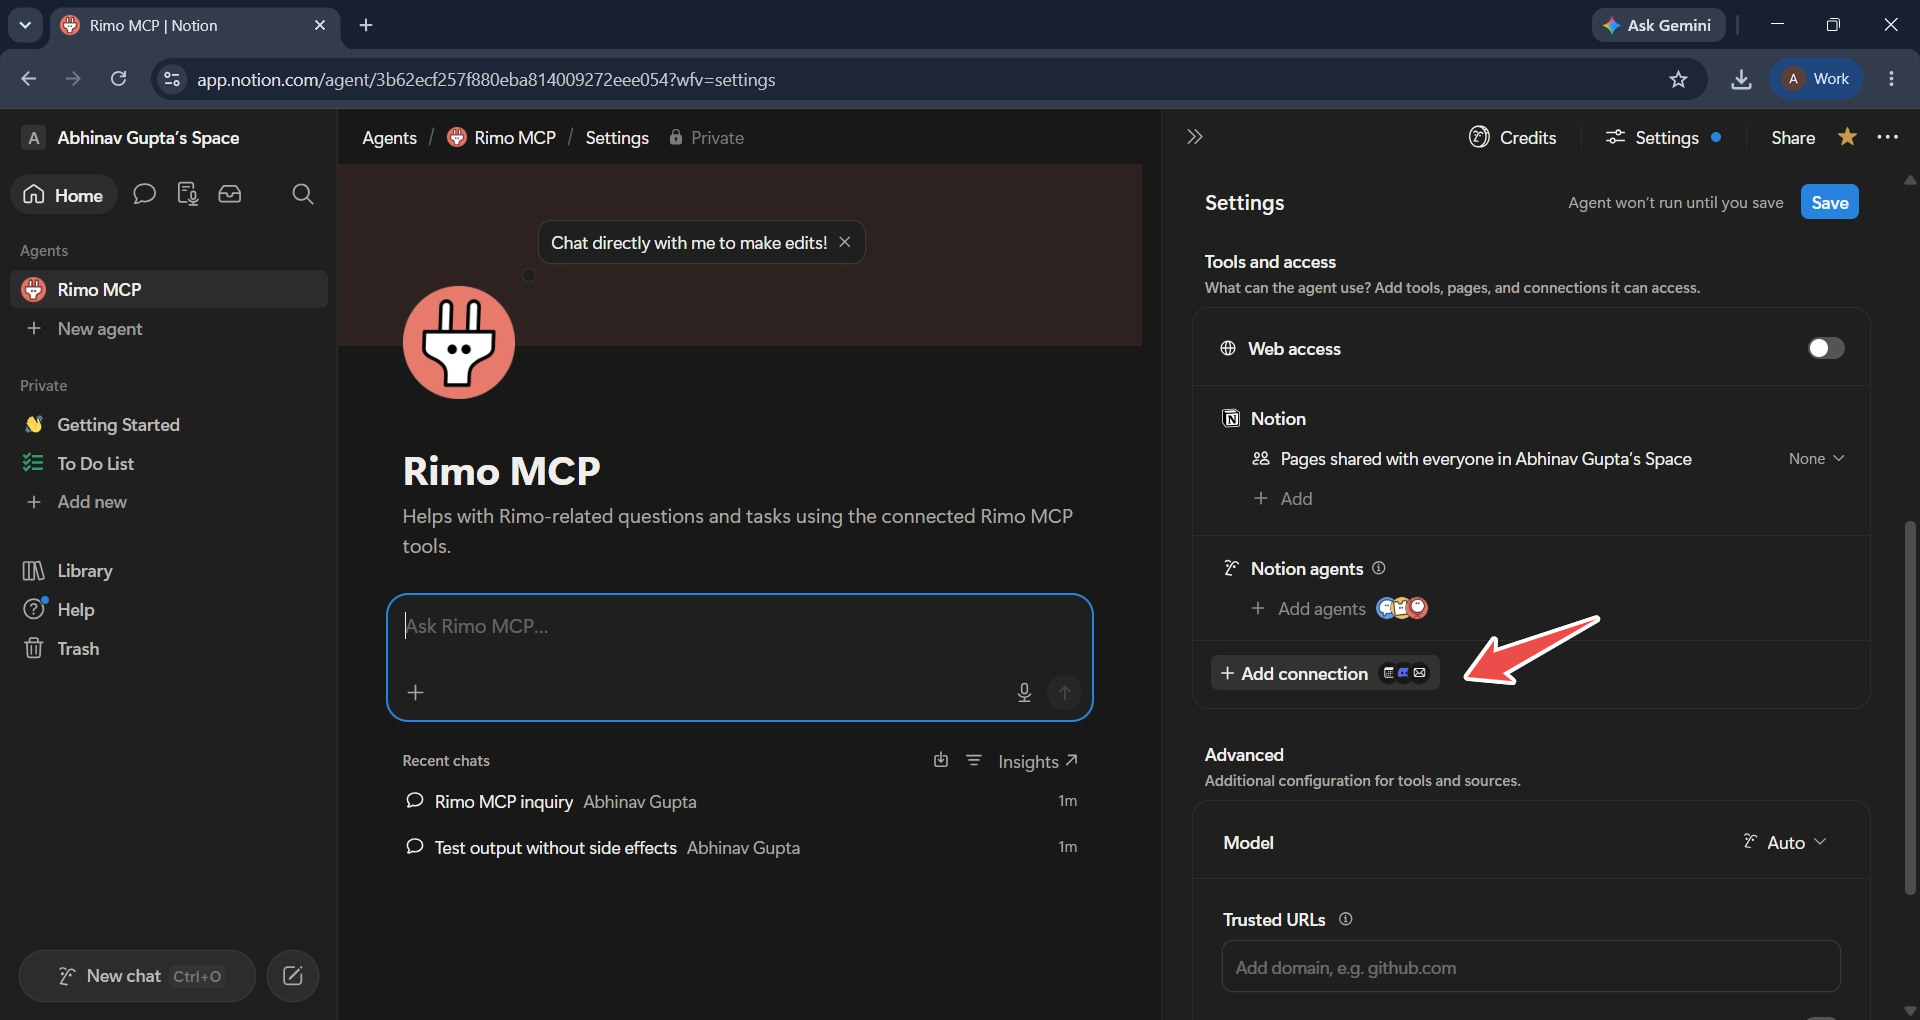
Task: Open a new browser tab
Action: pyautogui.click(x=366, y=25)
